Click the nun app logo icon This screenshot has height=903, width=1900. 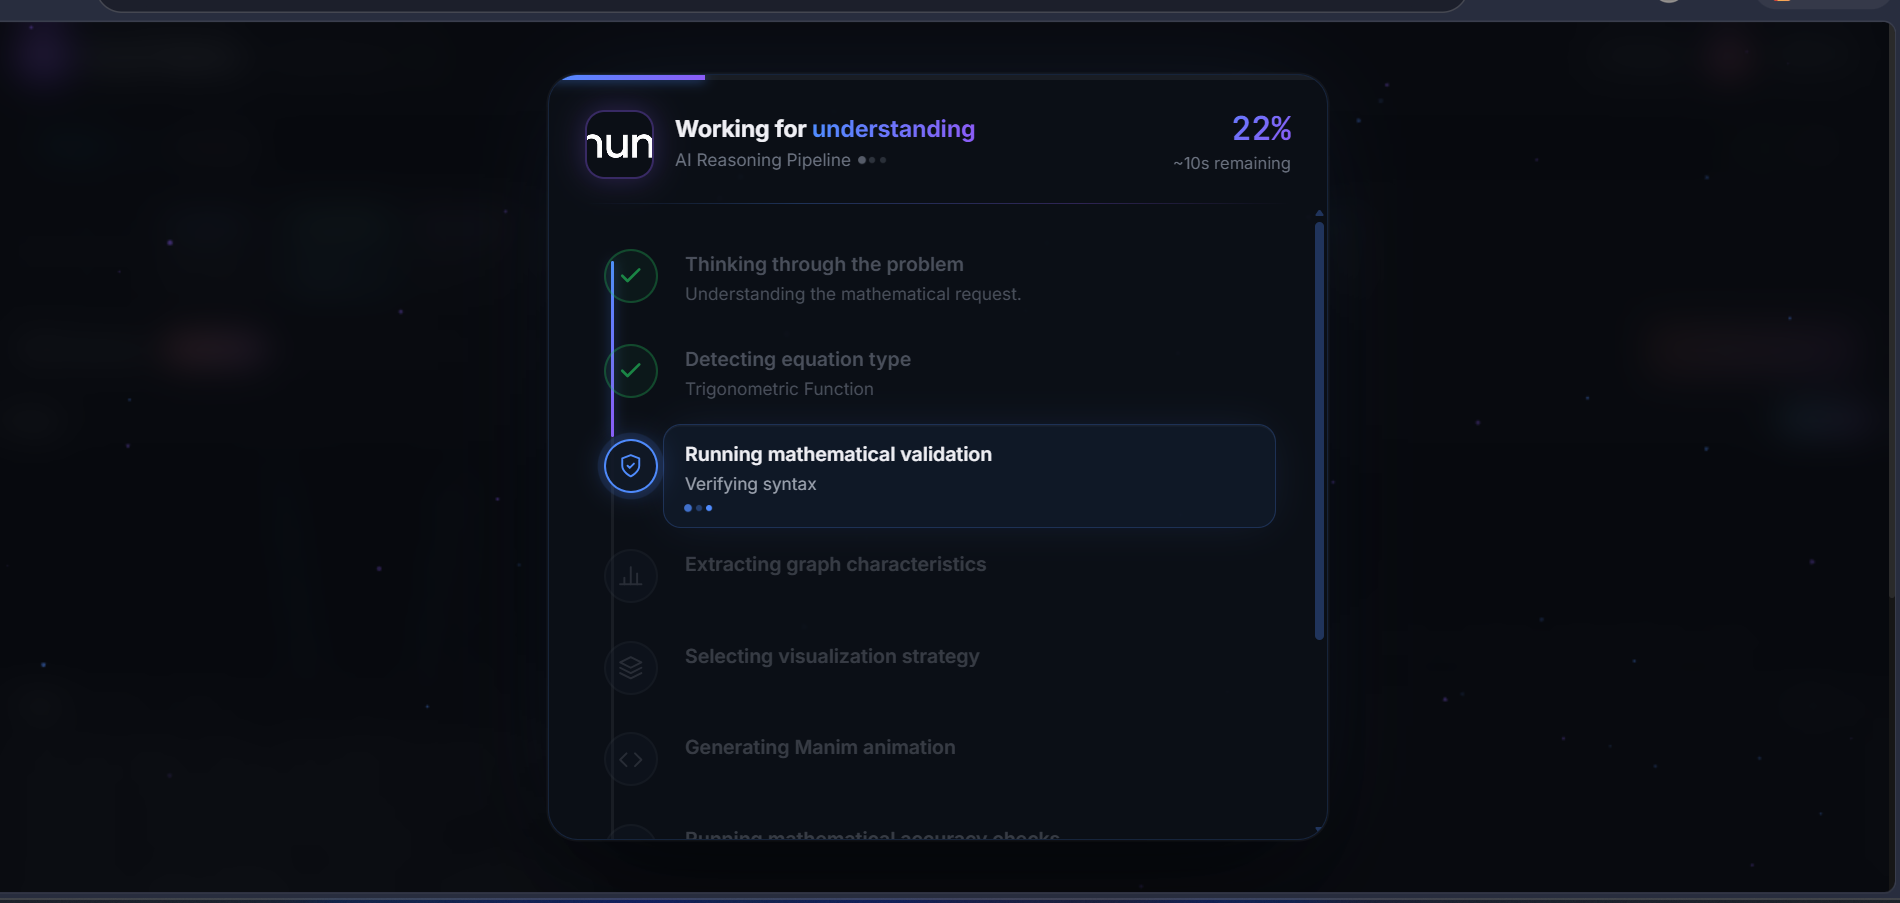pos(620,145)
